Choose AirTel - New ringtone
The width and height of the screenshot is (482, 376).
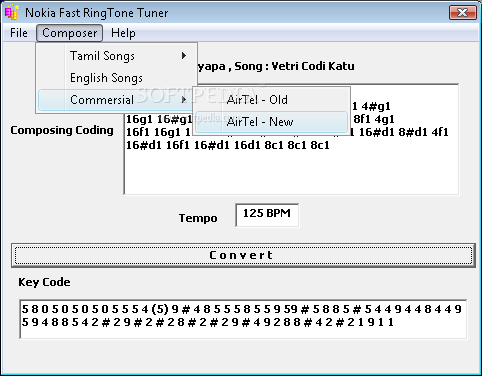point(271,122)
